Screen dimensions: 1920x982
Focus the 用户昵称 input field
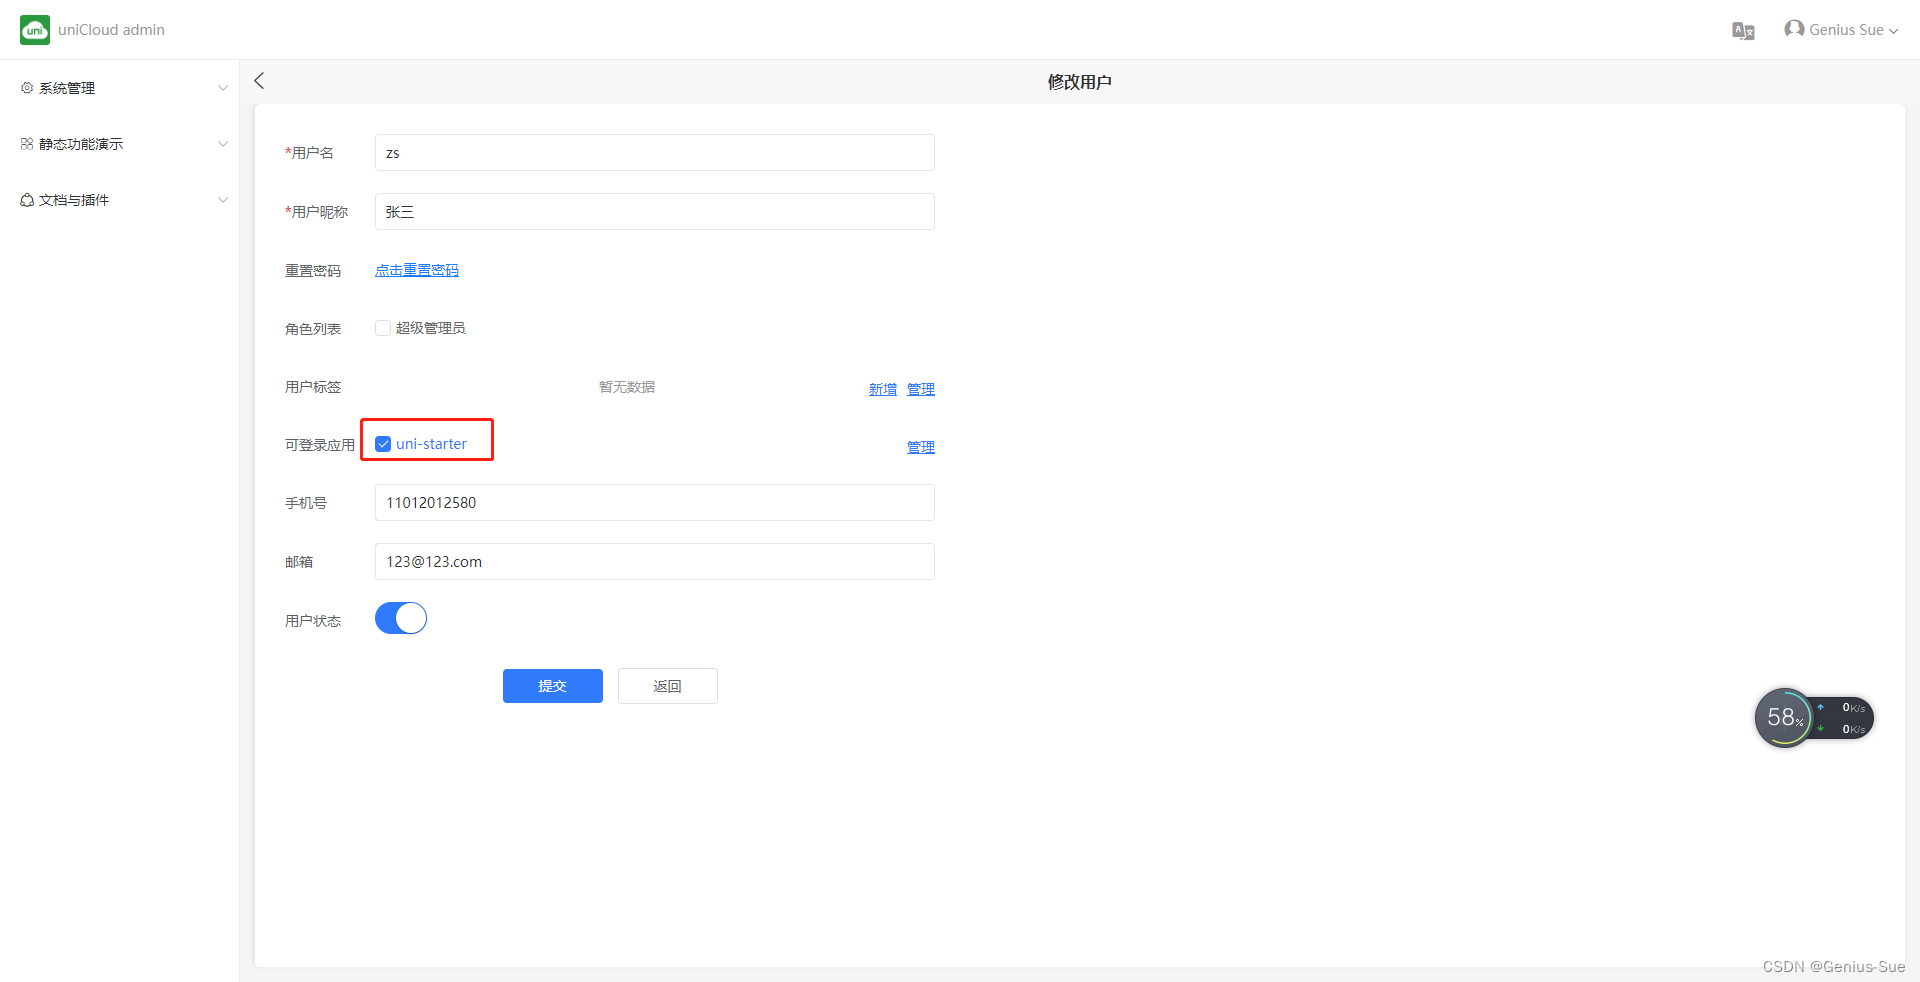click(655, 212)
